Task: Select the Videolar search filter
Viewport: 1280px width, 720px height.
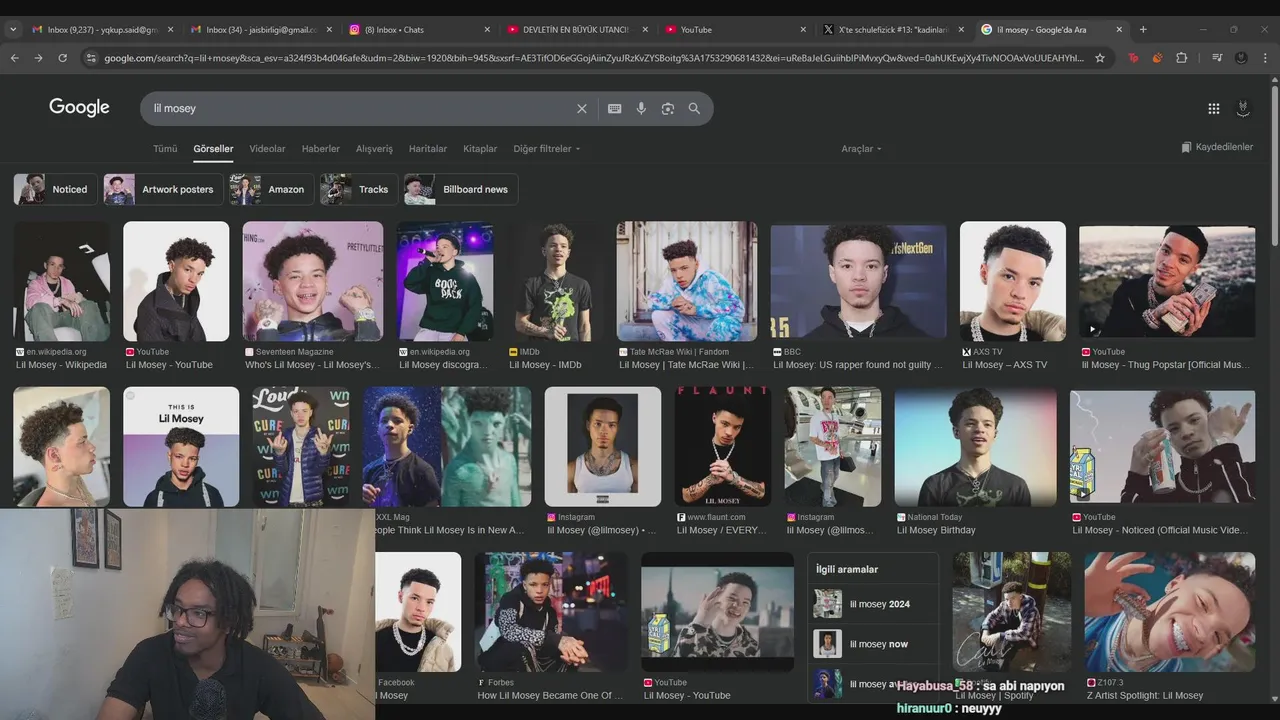Action: click(267, 149)
